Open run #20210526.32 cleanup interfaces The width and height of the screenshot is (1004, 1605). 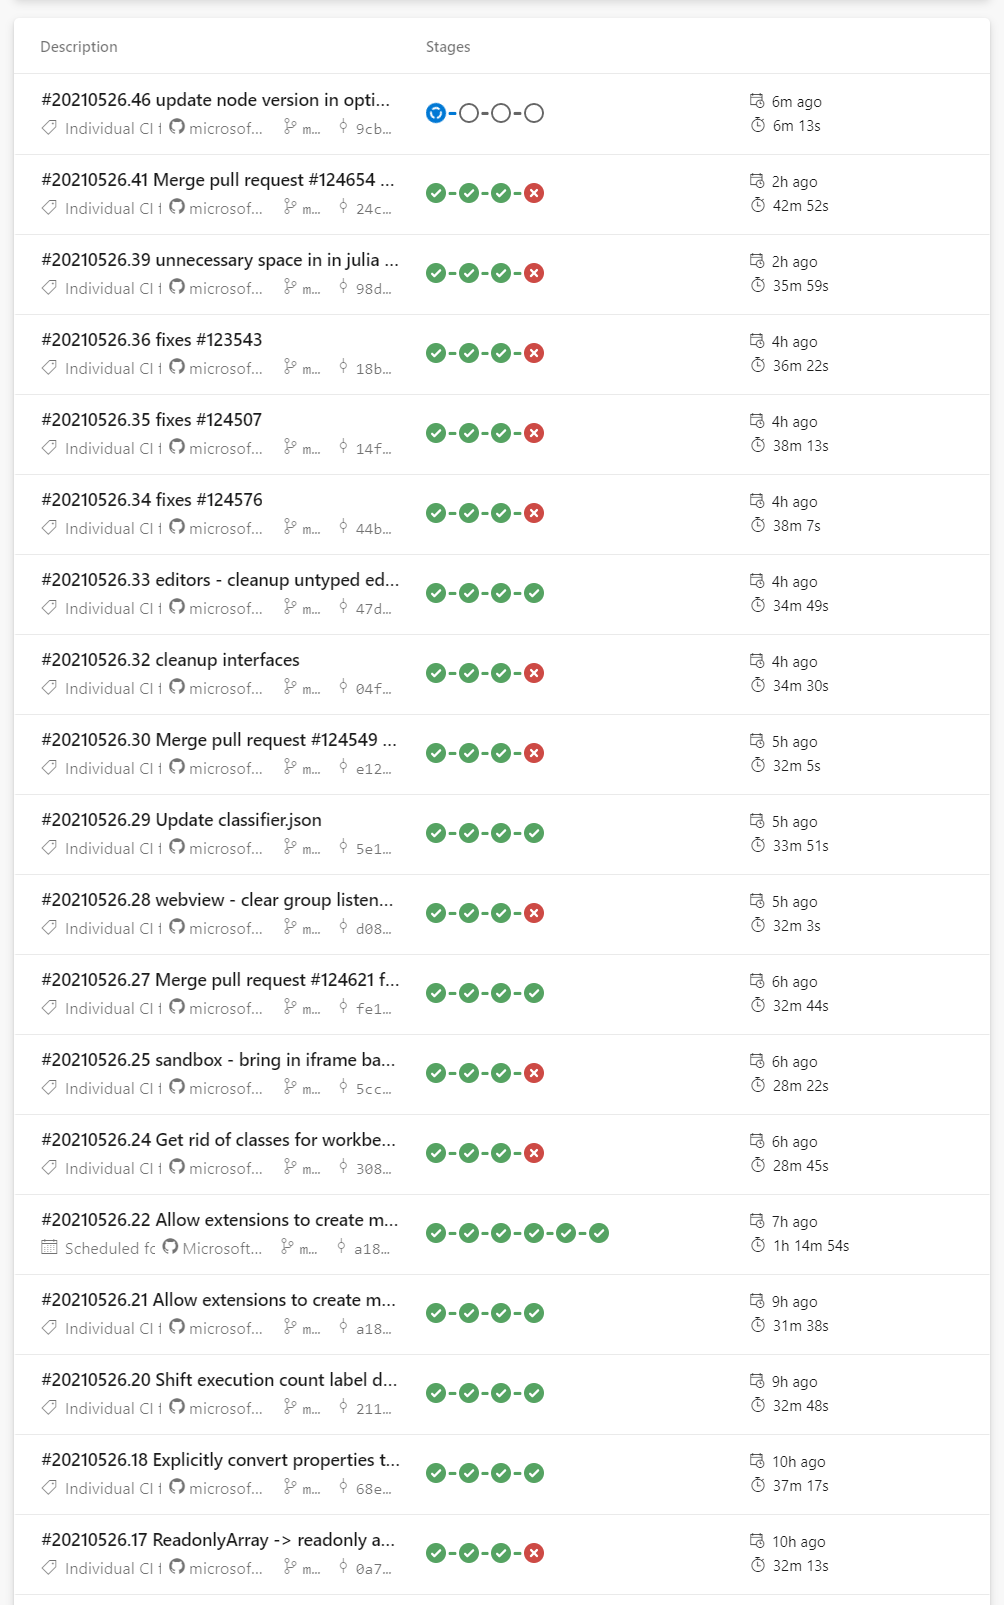171,660
